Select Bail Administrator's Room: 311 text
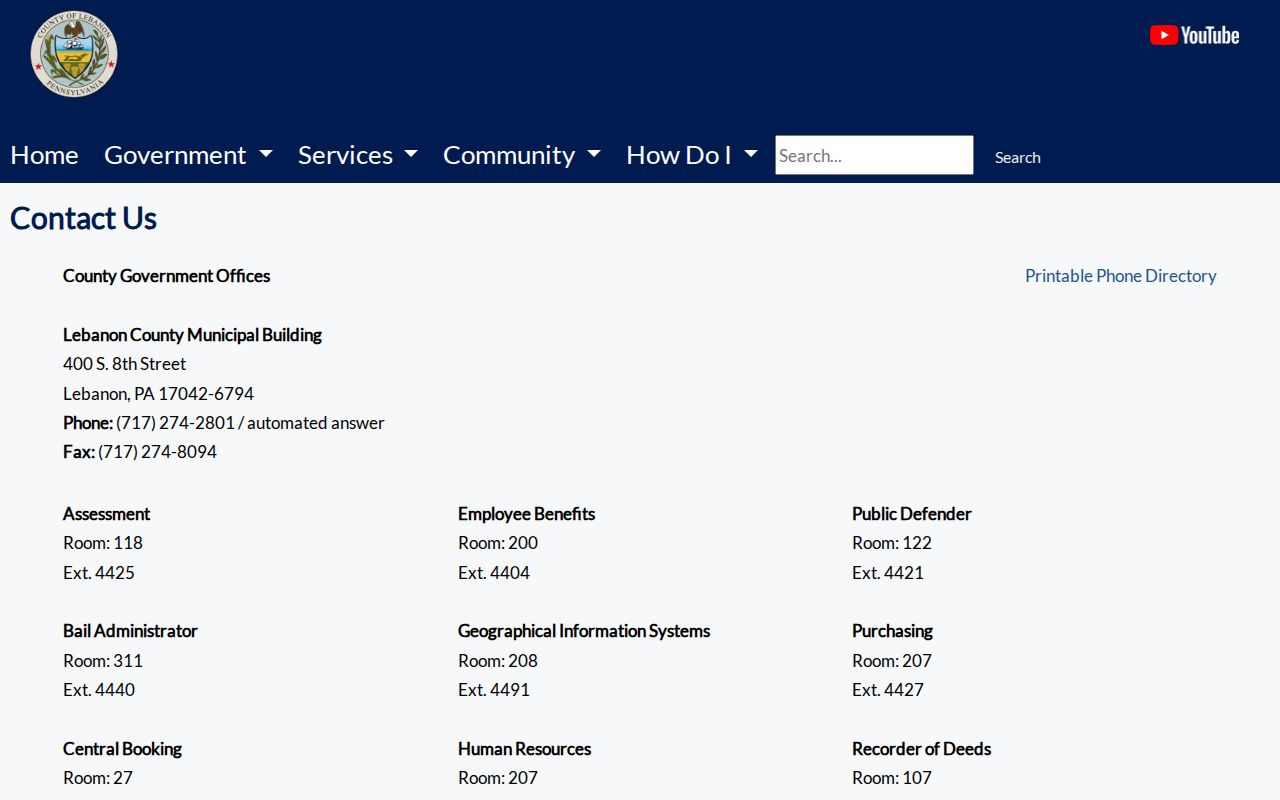1280x800 pixels. coord(103,661)
